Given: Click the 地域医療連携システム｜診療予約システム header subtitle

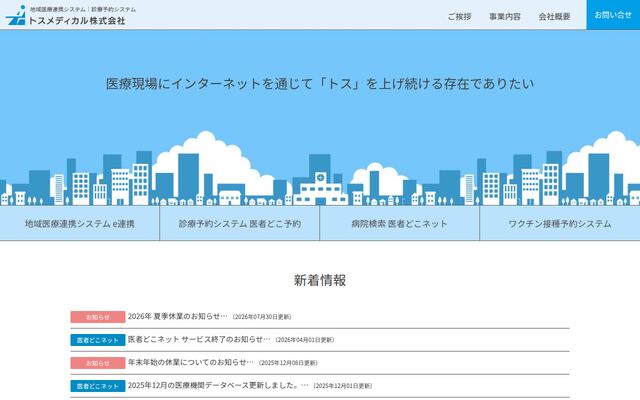Looking at the screenshot, I should click(x=83, y=9).
